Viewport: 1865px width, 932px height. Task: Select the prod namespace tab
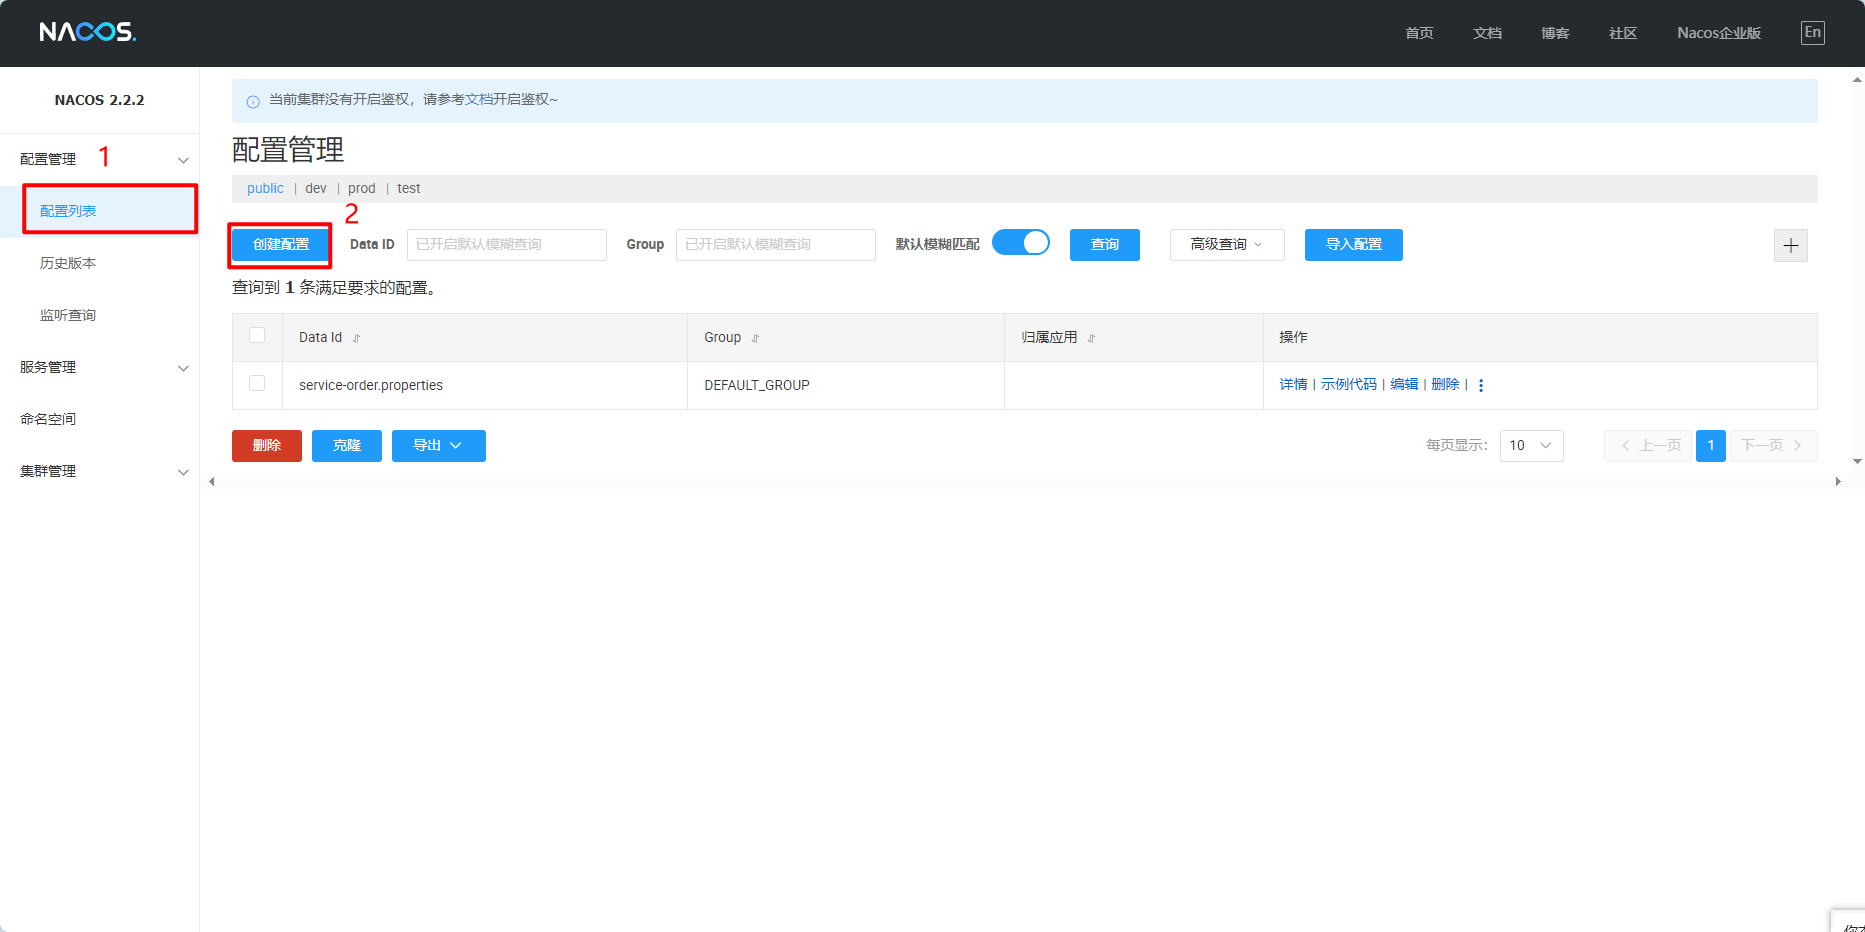(362, 188)
